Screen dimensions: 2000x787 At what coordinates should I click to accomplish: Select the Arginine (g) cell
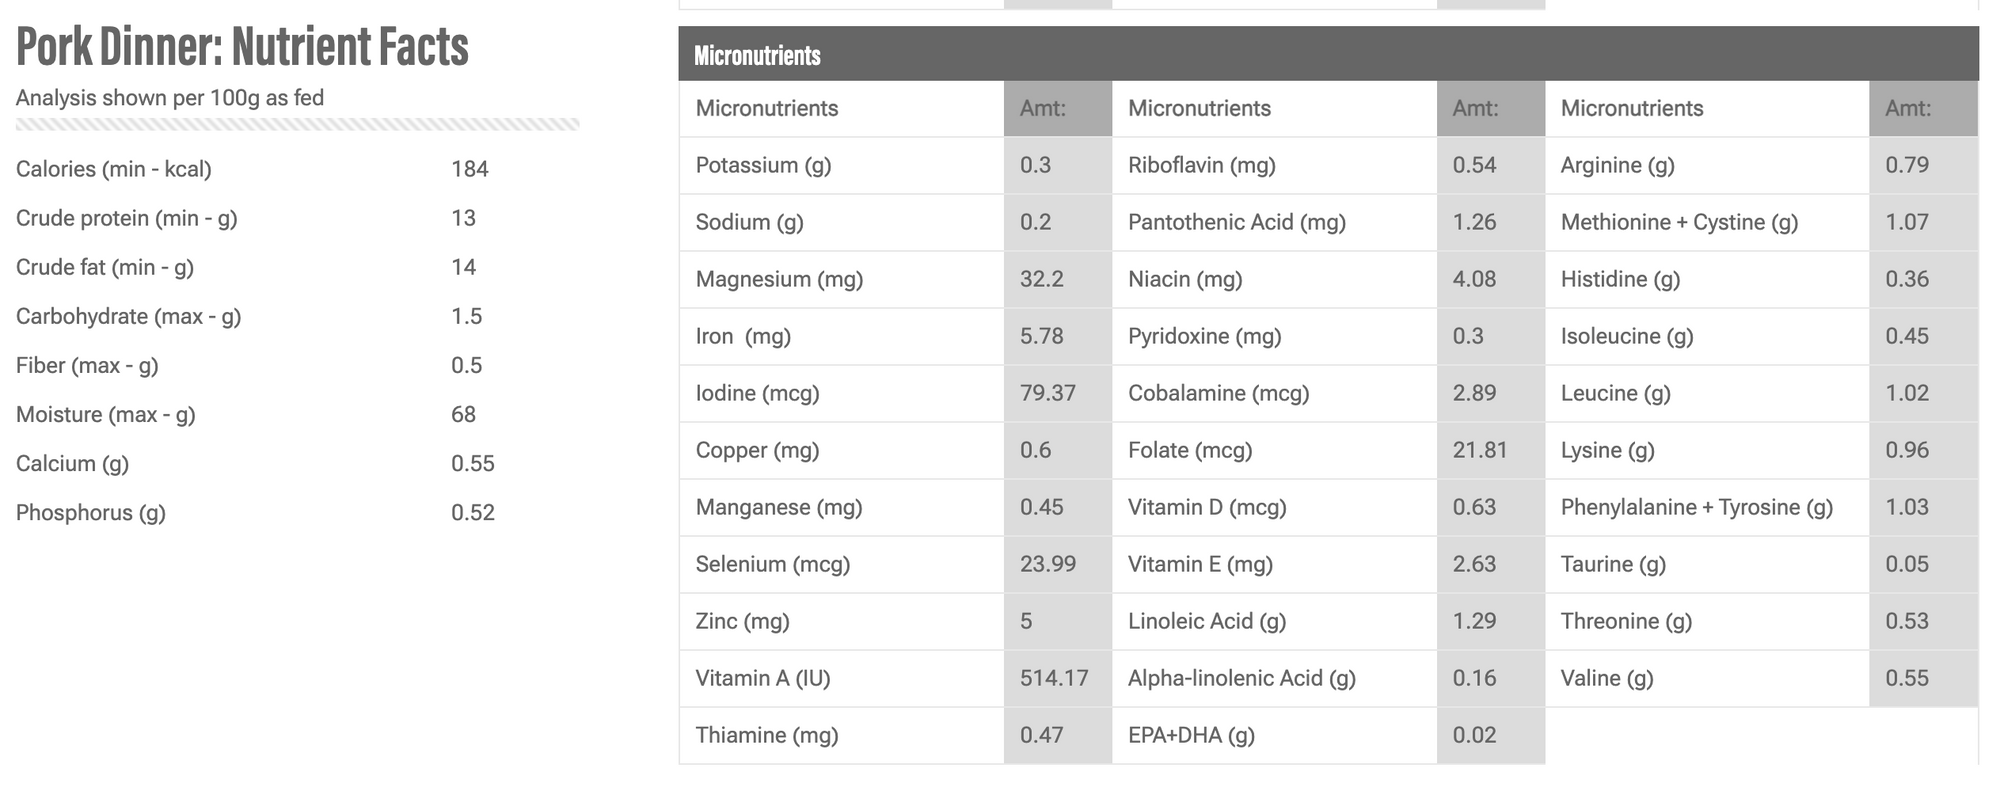point(1707,165)
